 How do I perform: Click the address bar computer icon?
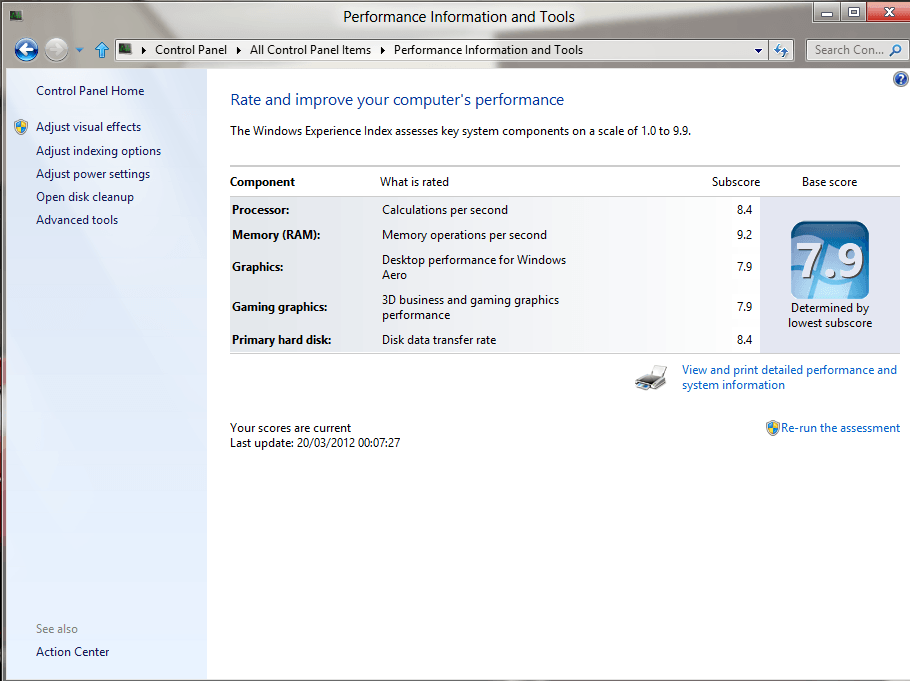125,49
